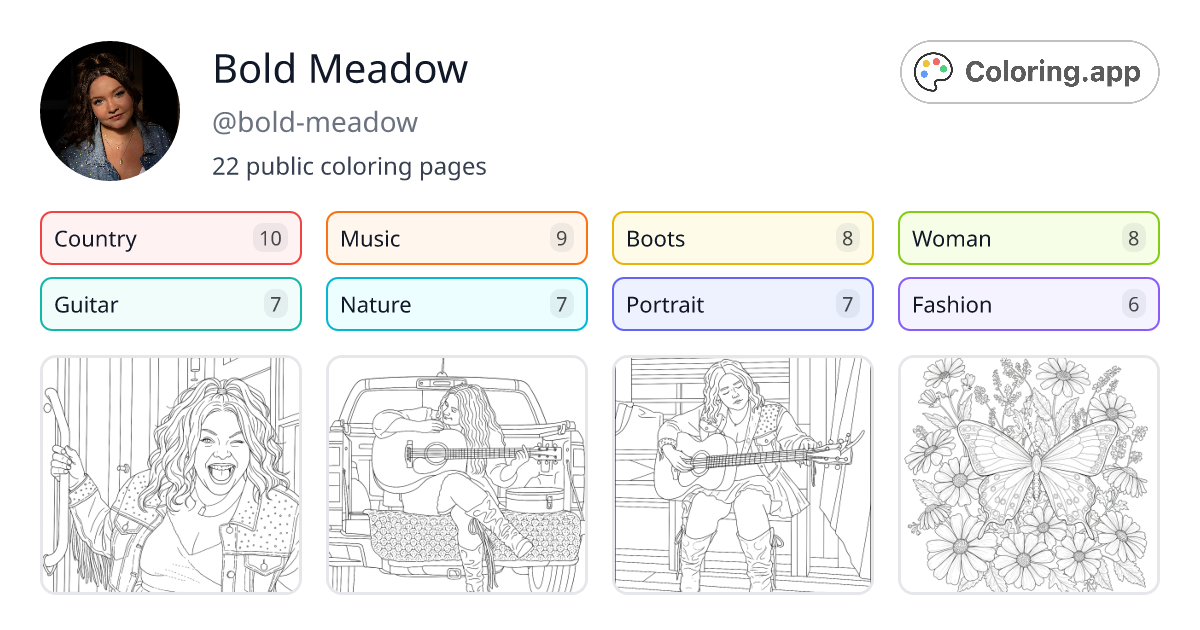View the butterfly and daisies coloring page
The width and height of the screenshot is (1200, 630).
click(1028, 474)
